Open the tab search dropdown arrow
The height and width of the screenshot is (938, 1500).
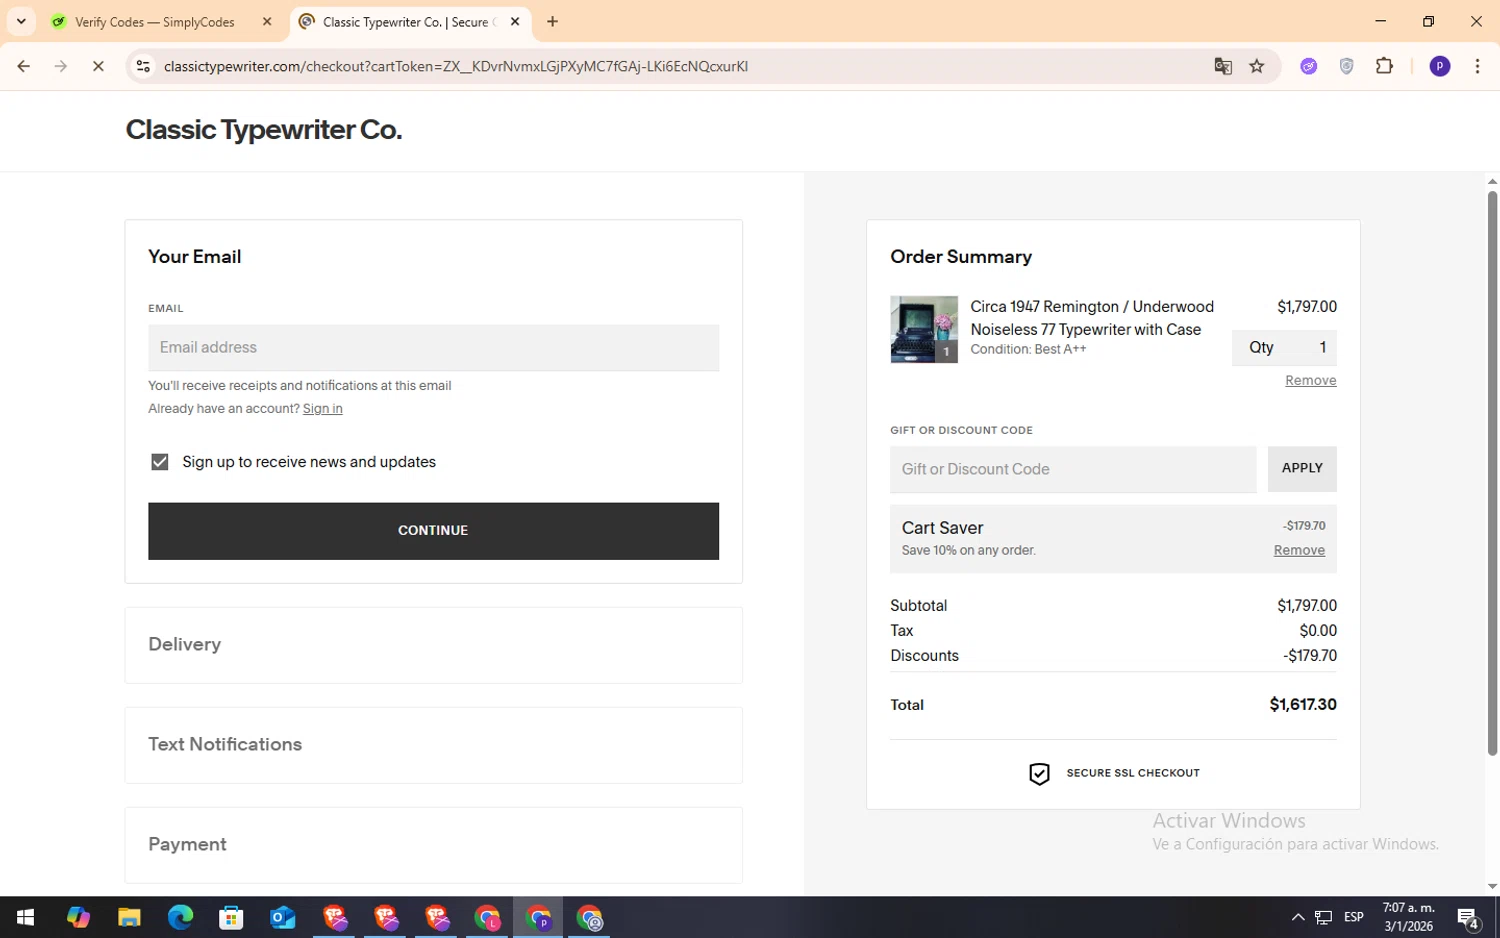pos(21,21)
